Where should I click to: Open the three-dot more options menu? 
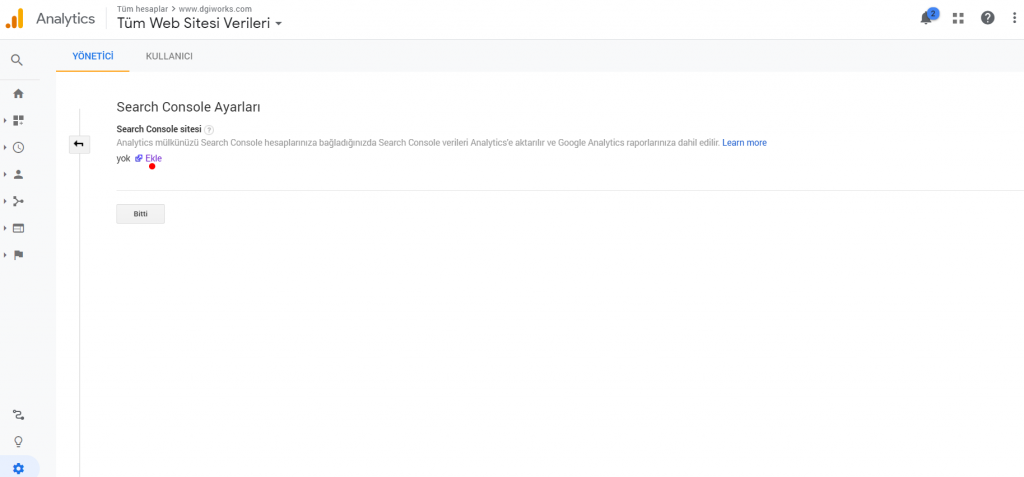pyautogui.click(x=1014, y=18)
